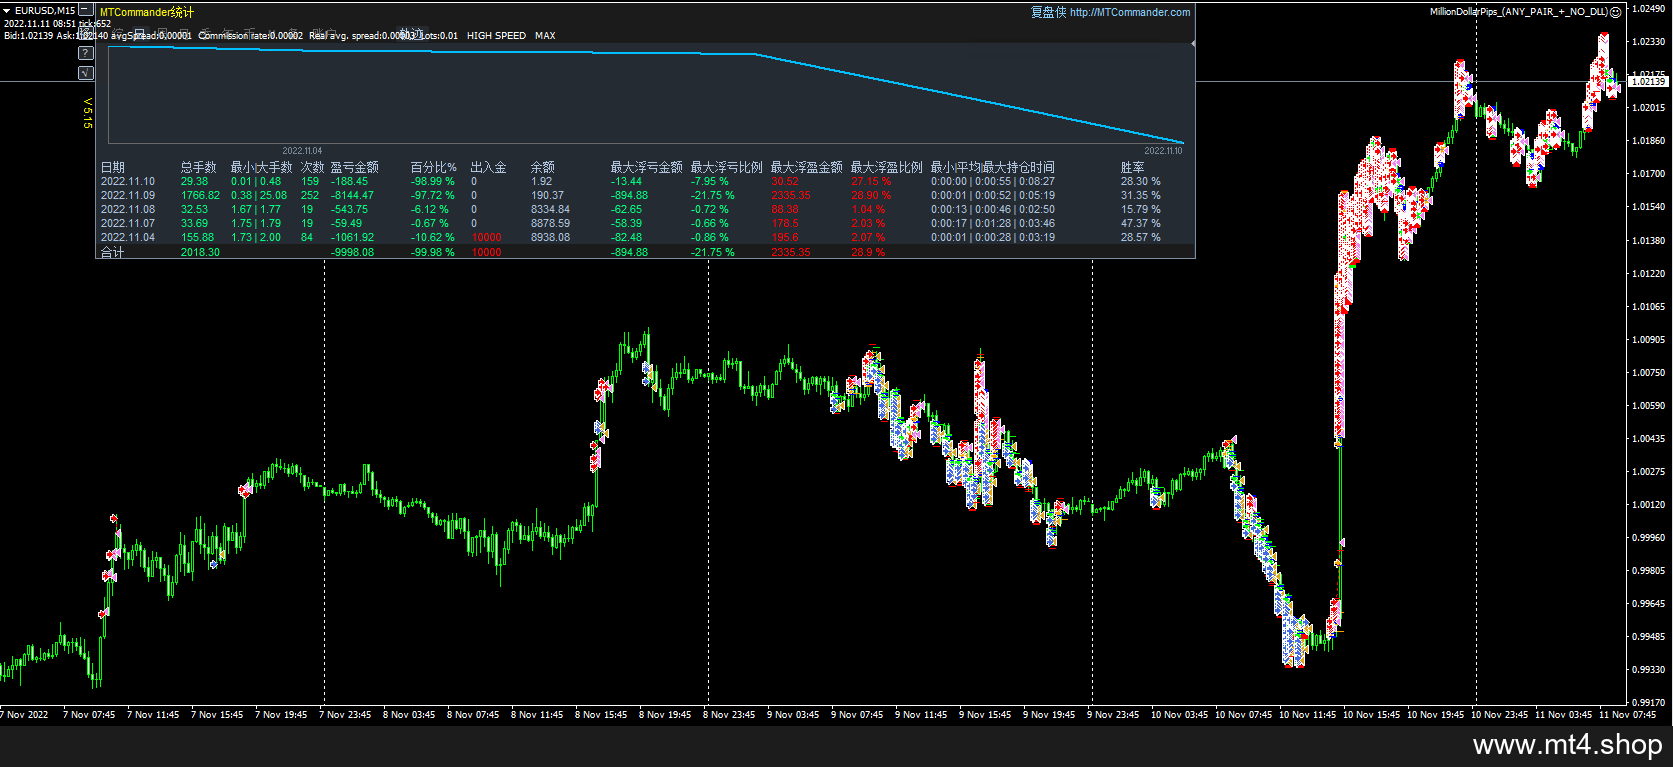Click the 最大浮亏金额 column header
This screenshot has width=1673, height=767.
tap(646, 167)
